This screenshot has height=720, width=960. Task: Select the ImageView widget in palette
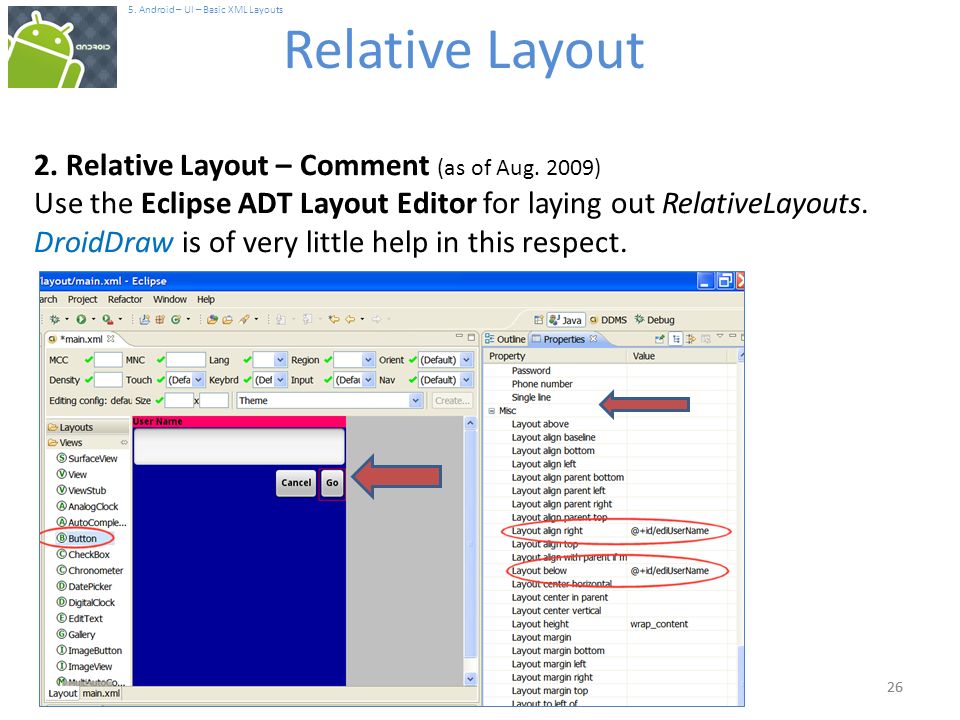(x=84, y=666)
